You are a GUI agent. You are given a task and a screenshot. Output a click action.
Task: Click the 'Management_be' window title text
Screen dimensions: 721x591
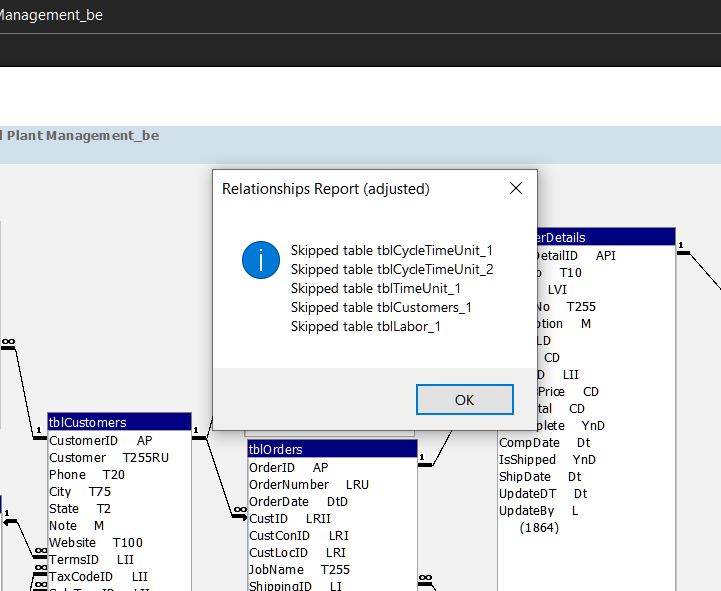51,15
